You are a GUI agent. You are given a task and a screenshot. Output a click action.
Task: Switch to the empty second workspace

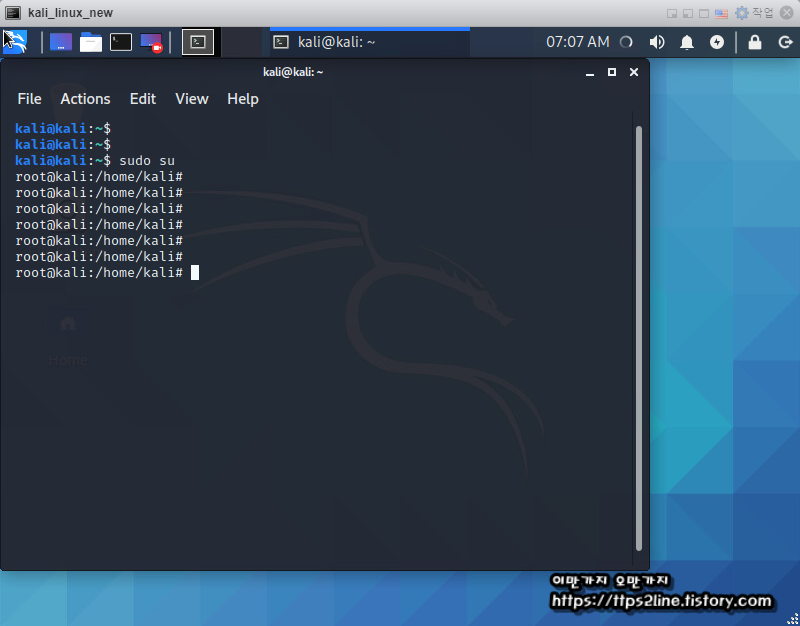tap(242, 42)
